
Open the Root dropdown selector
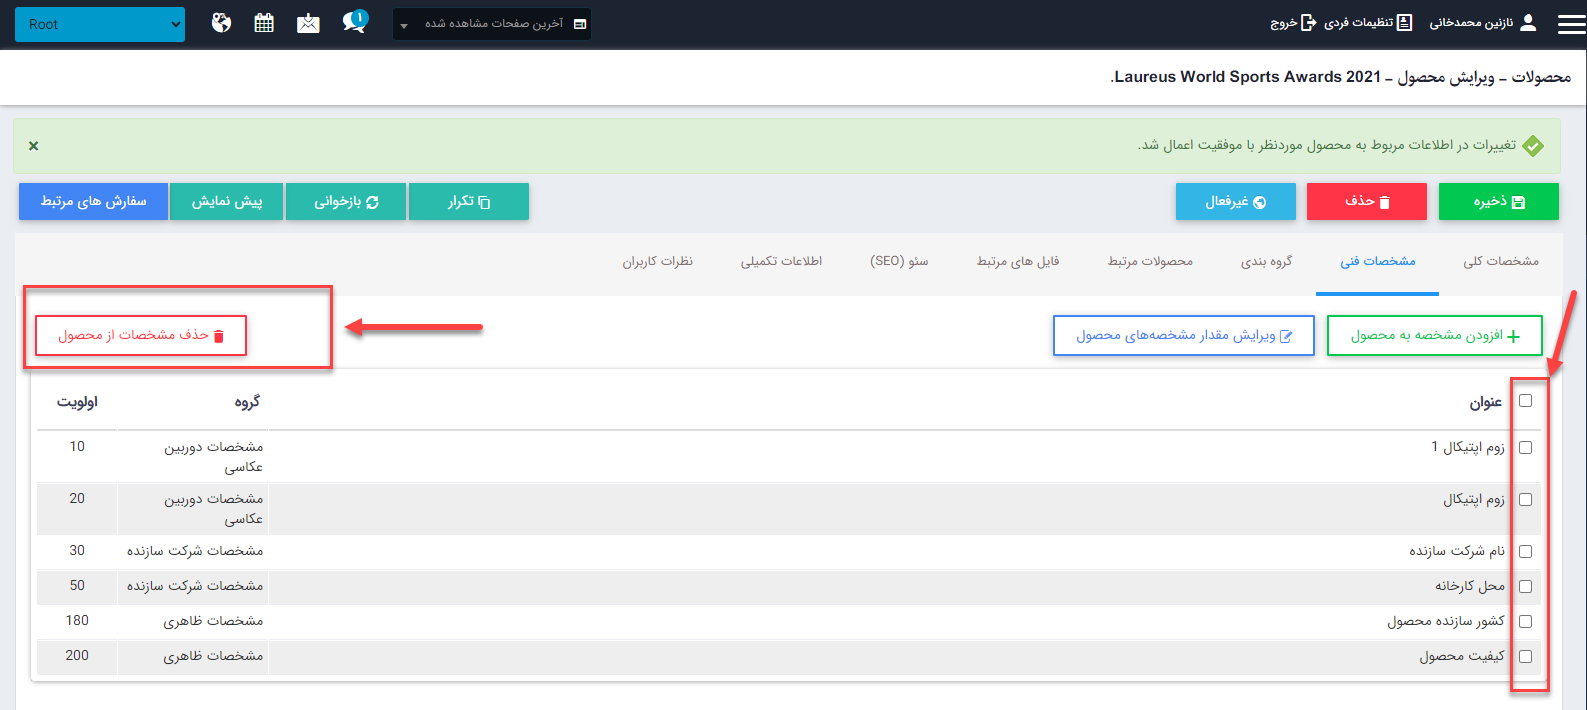click(100, 24)
